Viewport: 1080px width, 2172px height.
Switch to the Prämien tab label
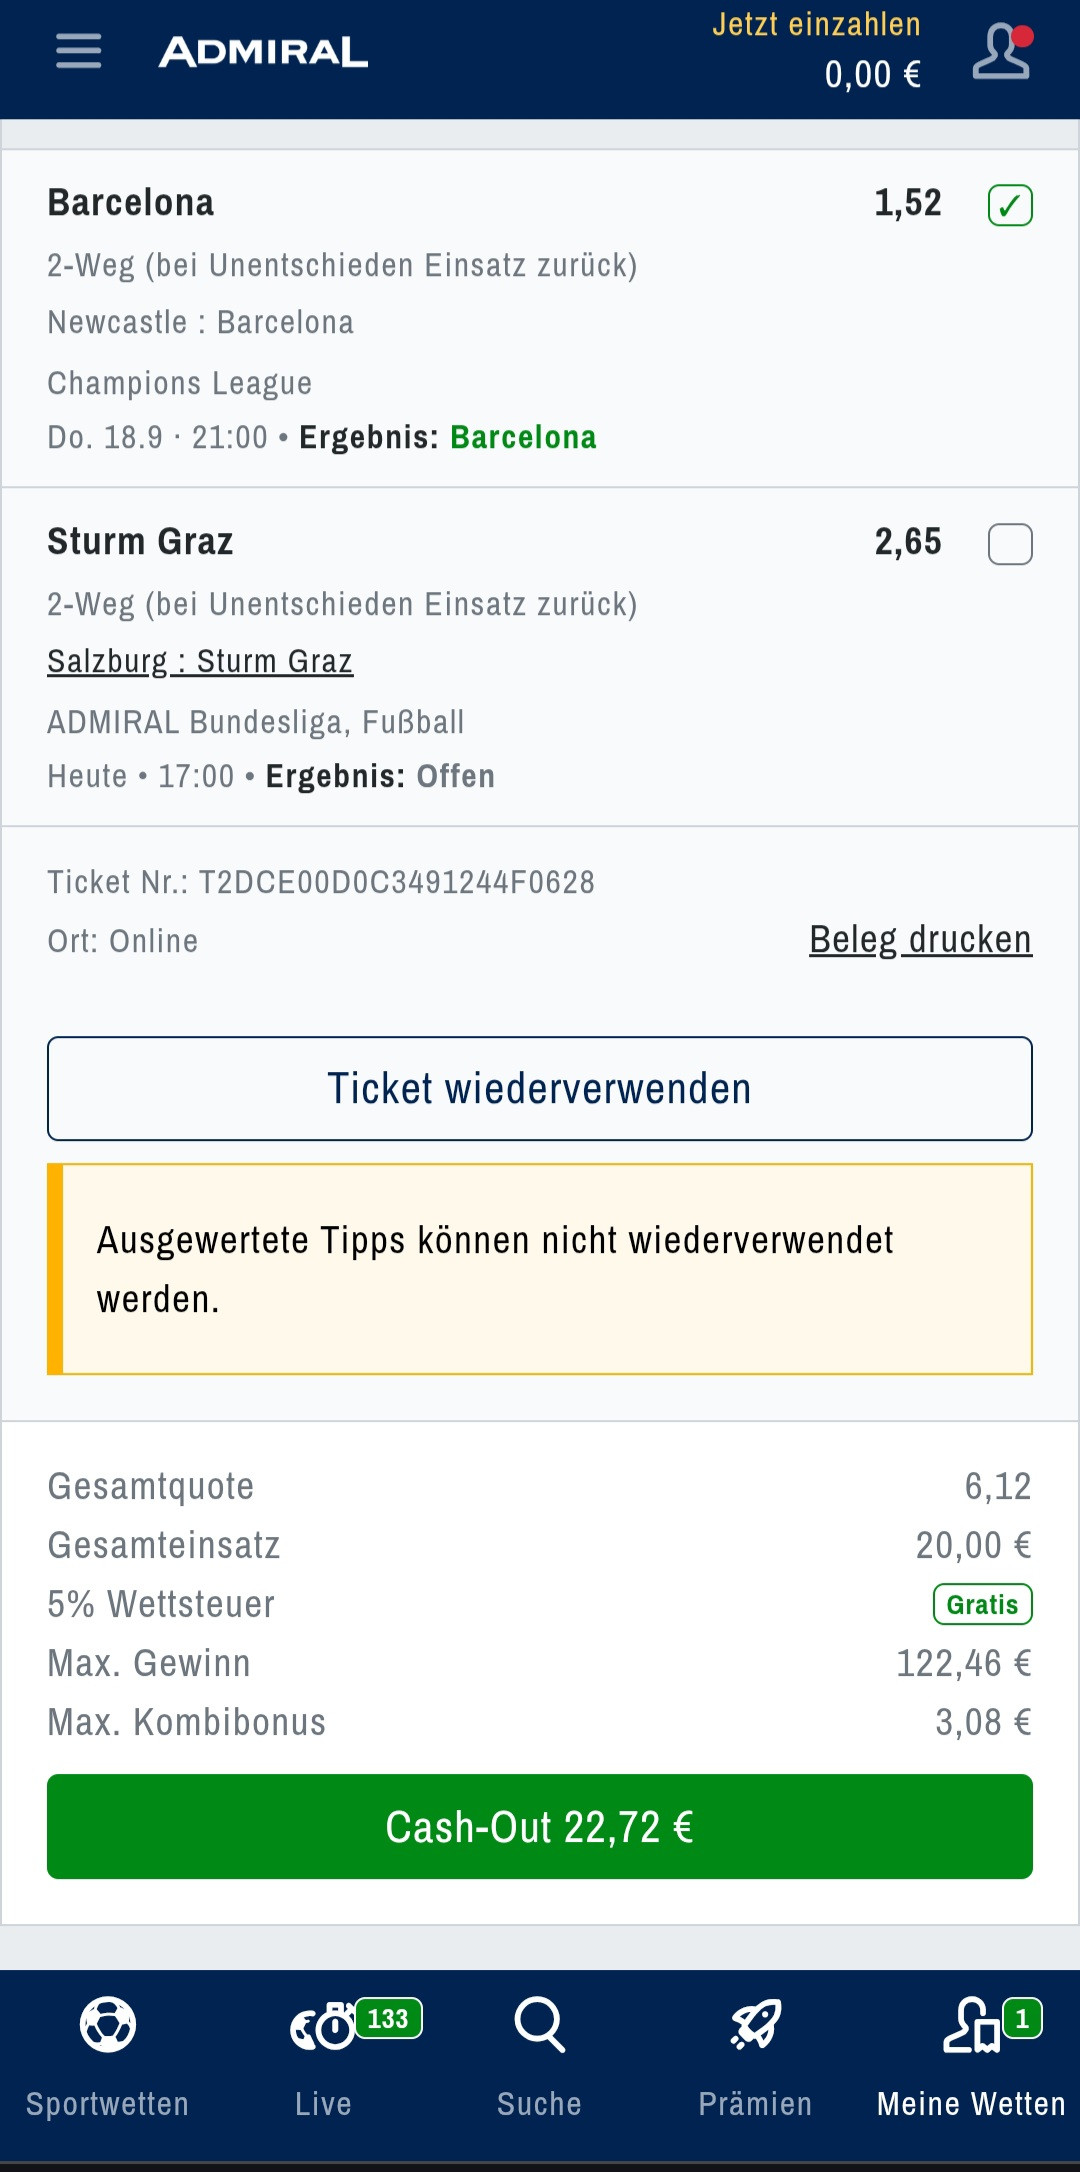[755, 2103]
